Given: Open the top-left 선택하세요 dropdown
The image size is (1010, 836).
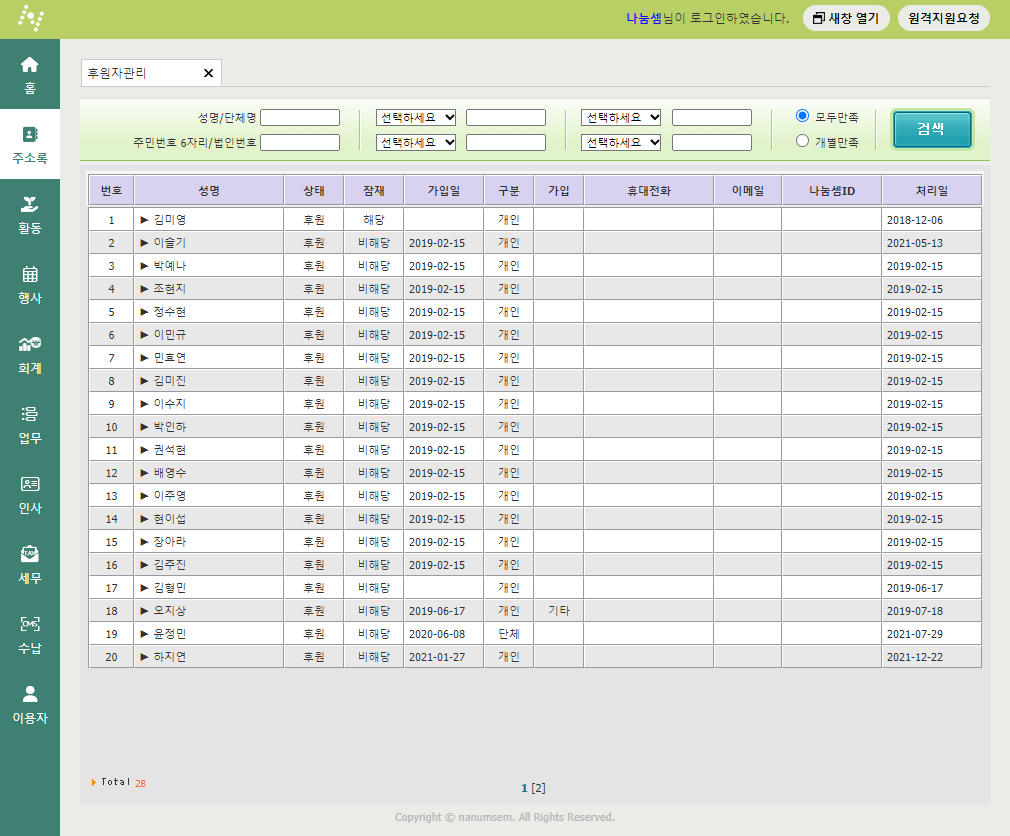Looking at the screenshot, I should [x=416, y=117].
